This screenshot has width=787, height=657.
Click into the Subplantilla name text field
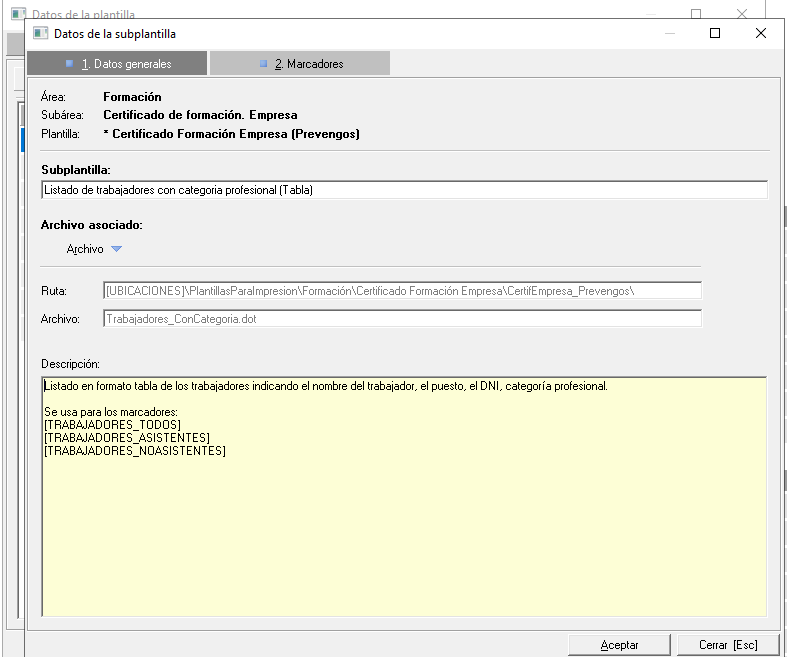point(404,190)
